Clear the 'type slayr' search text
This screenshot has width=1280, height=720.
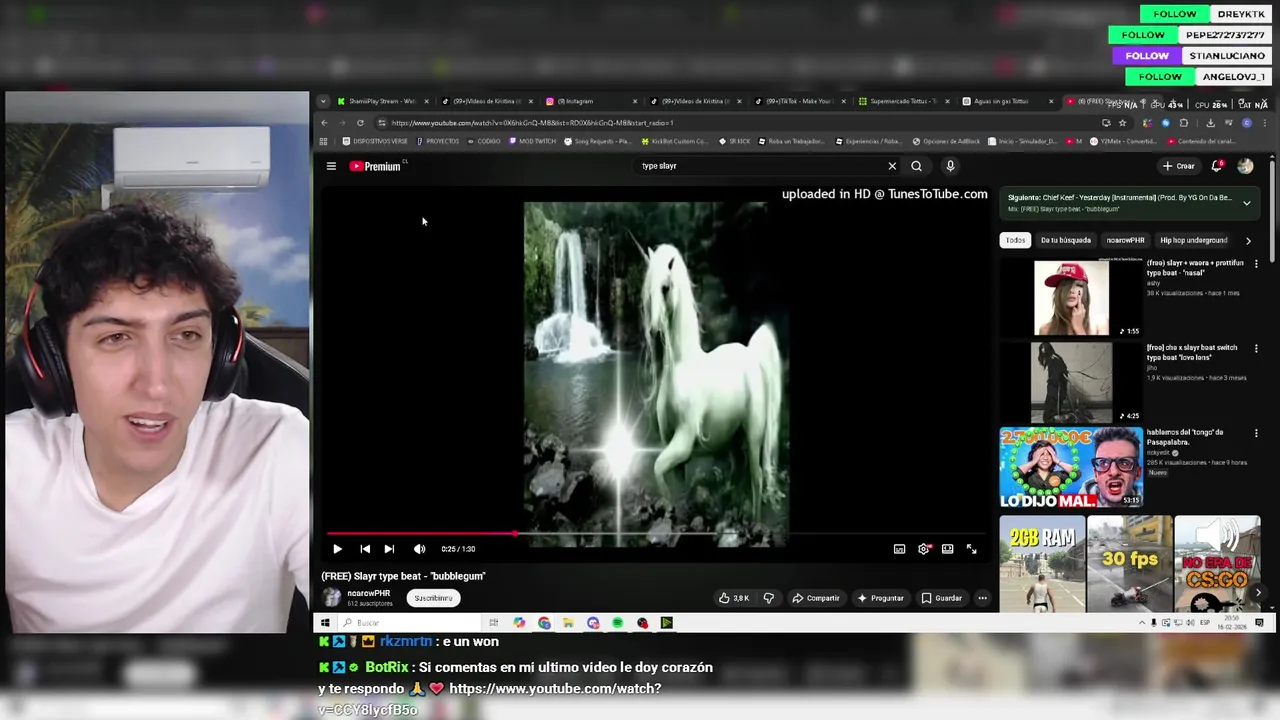892,166
